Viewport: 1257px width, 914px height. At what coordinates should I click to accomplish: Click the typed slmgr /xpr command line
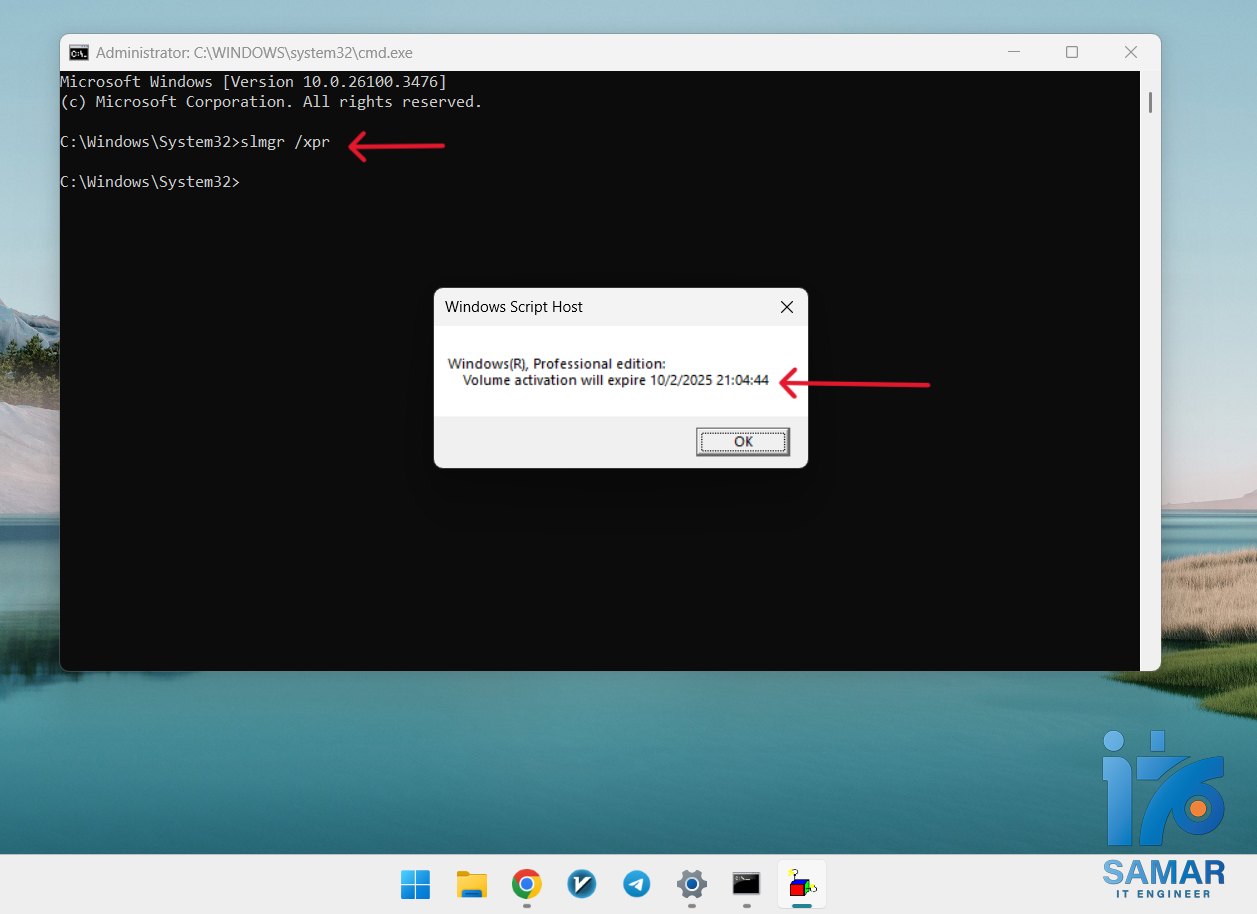pyautogui.click(x=285, y=142)
